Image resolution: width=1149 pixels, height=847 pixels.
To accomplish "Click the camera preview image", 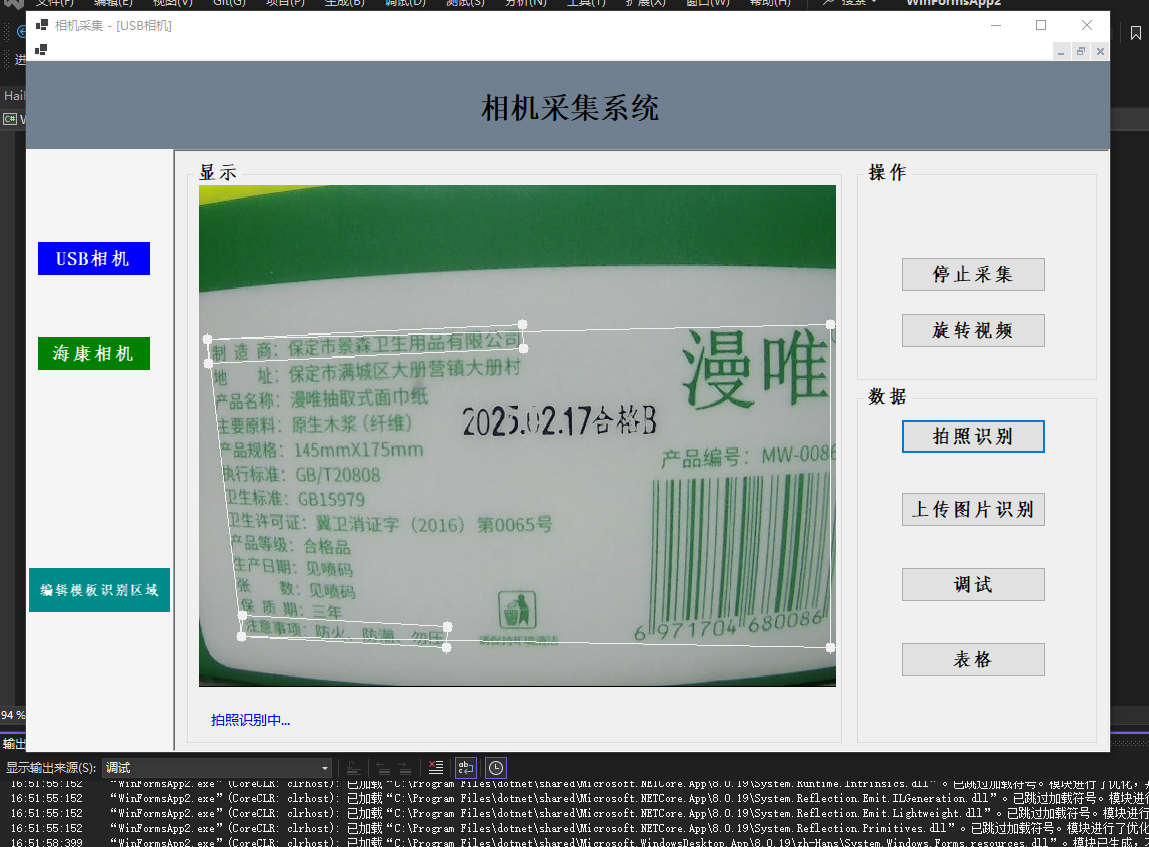I will pos(517,436).
